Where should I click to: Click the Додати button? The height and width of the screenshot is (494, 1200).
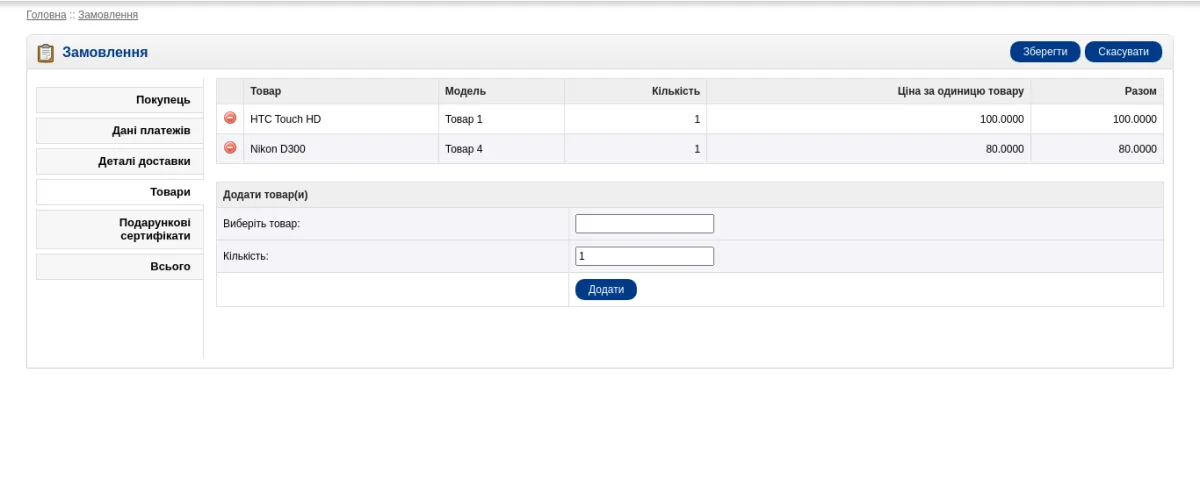(606, 290)
